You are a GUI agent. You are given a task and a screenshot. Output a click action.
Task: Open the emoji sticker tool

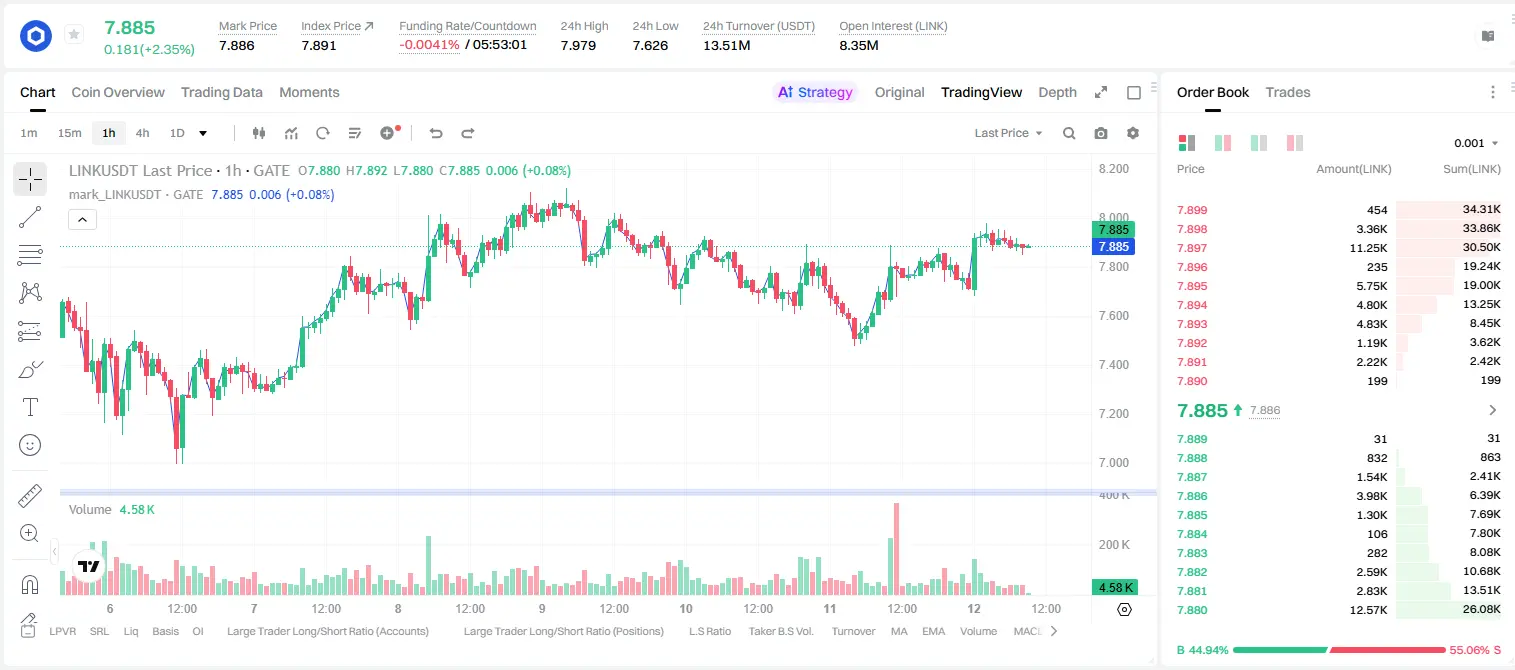click(30, 445)
